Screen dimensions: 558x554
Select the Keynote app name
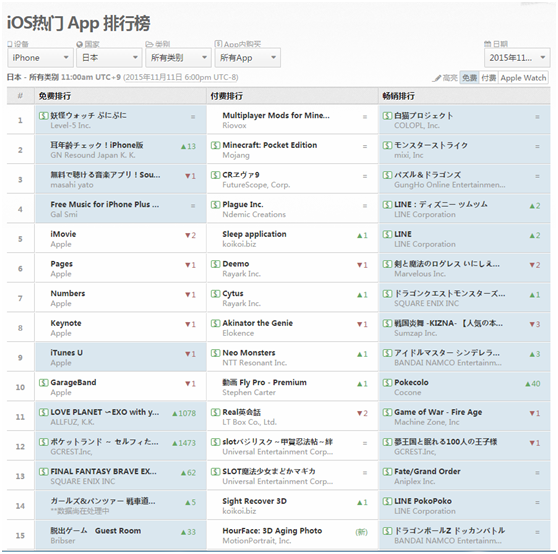coord(66,323)
